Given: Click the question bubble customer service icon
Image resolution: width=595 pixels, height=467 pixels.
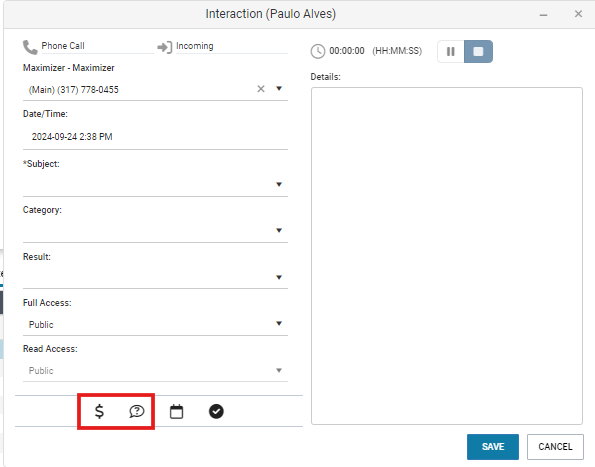Looking at the screenshot, I should [137, 411].
